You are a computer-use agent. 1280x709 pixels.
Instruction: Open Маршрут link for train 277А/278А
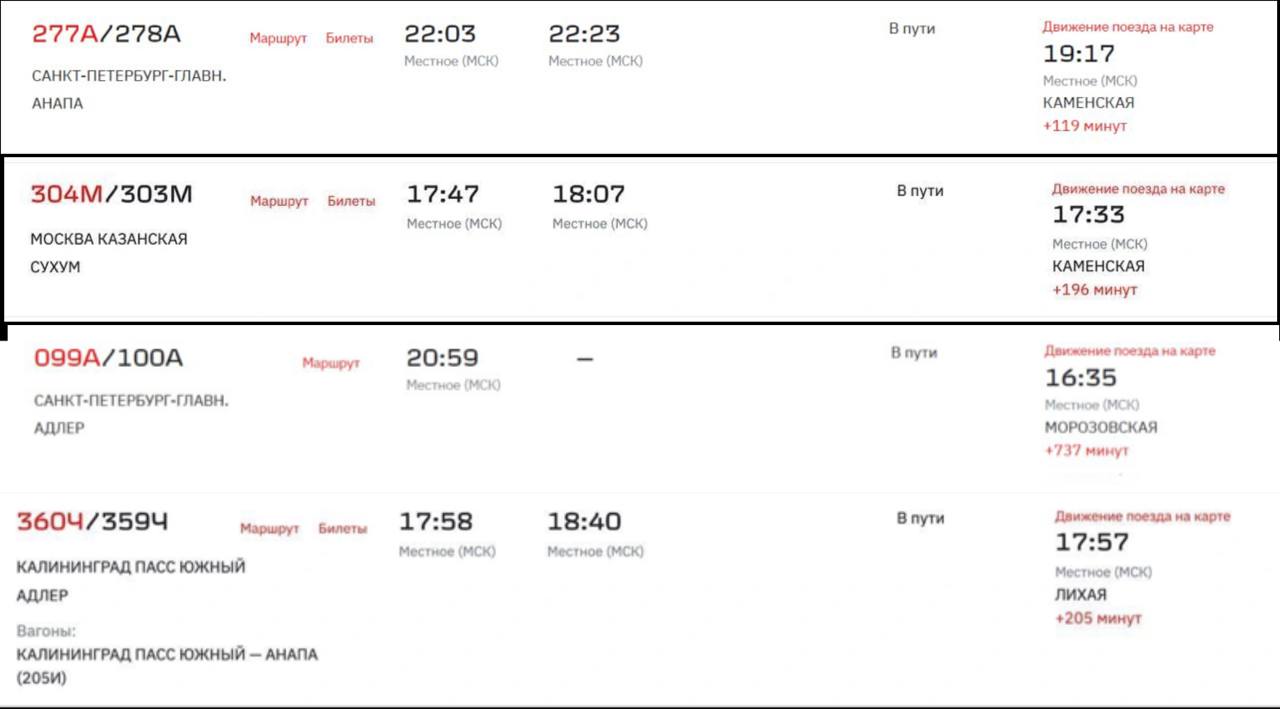tap(278, 39)
